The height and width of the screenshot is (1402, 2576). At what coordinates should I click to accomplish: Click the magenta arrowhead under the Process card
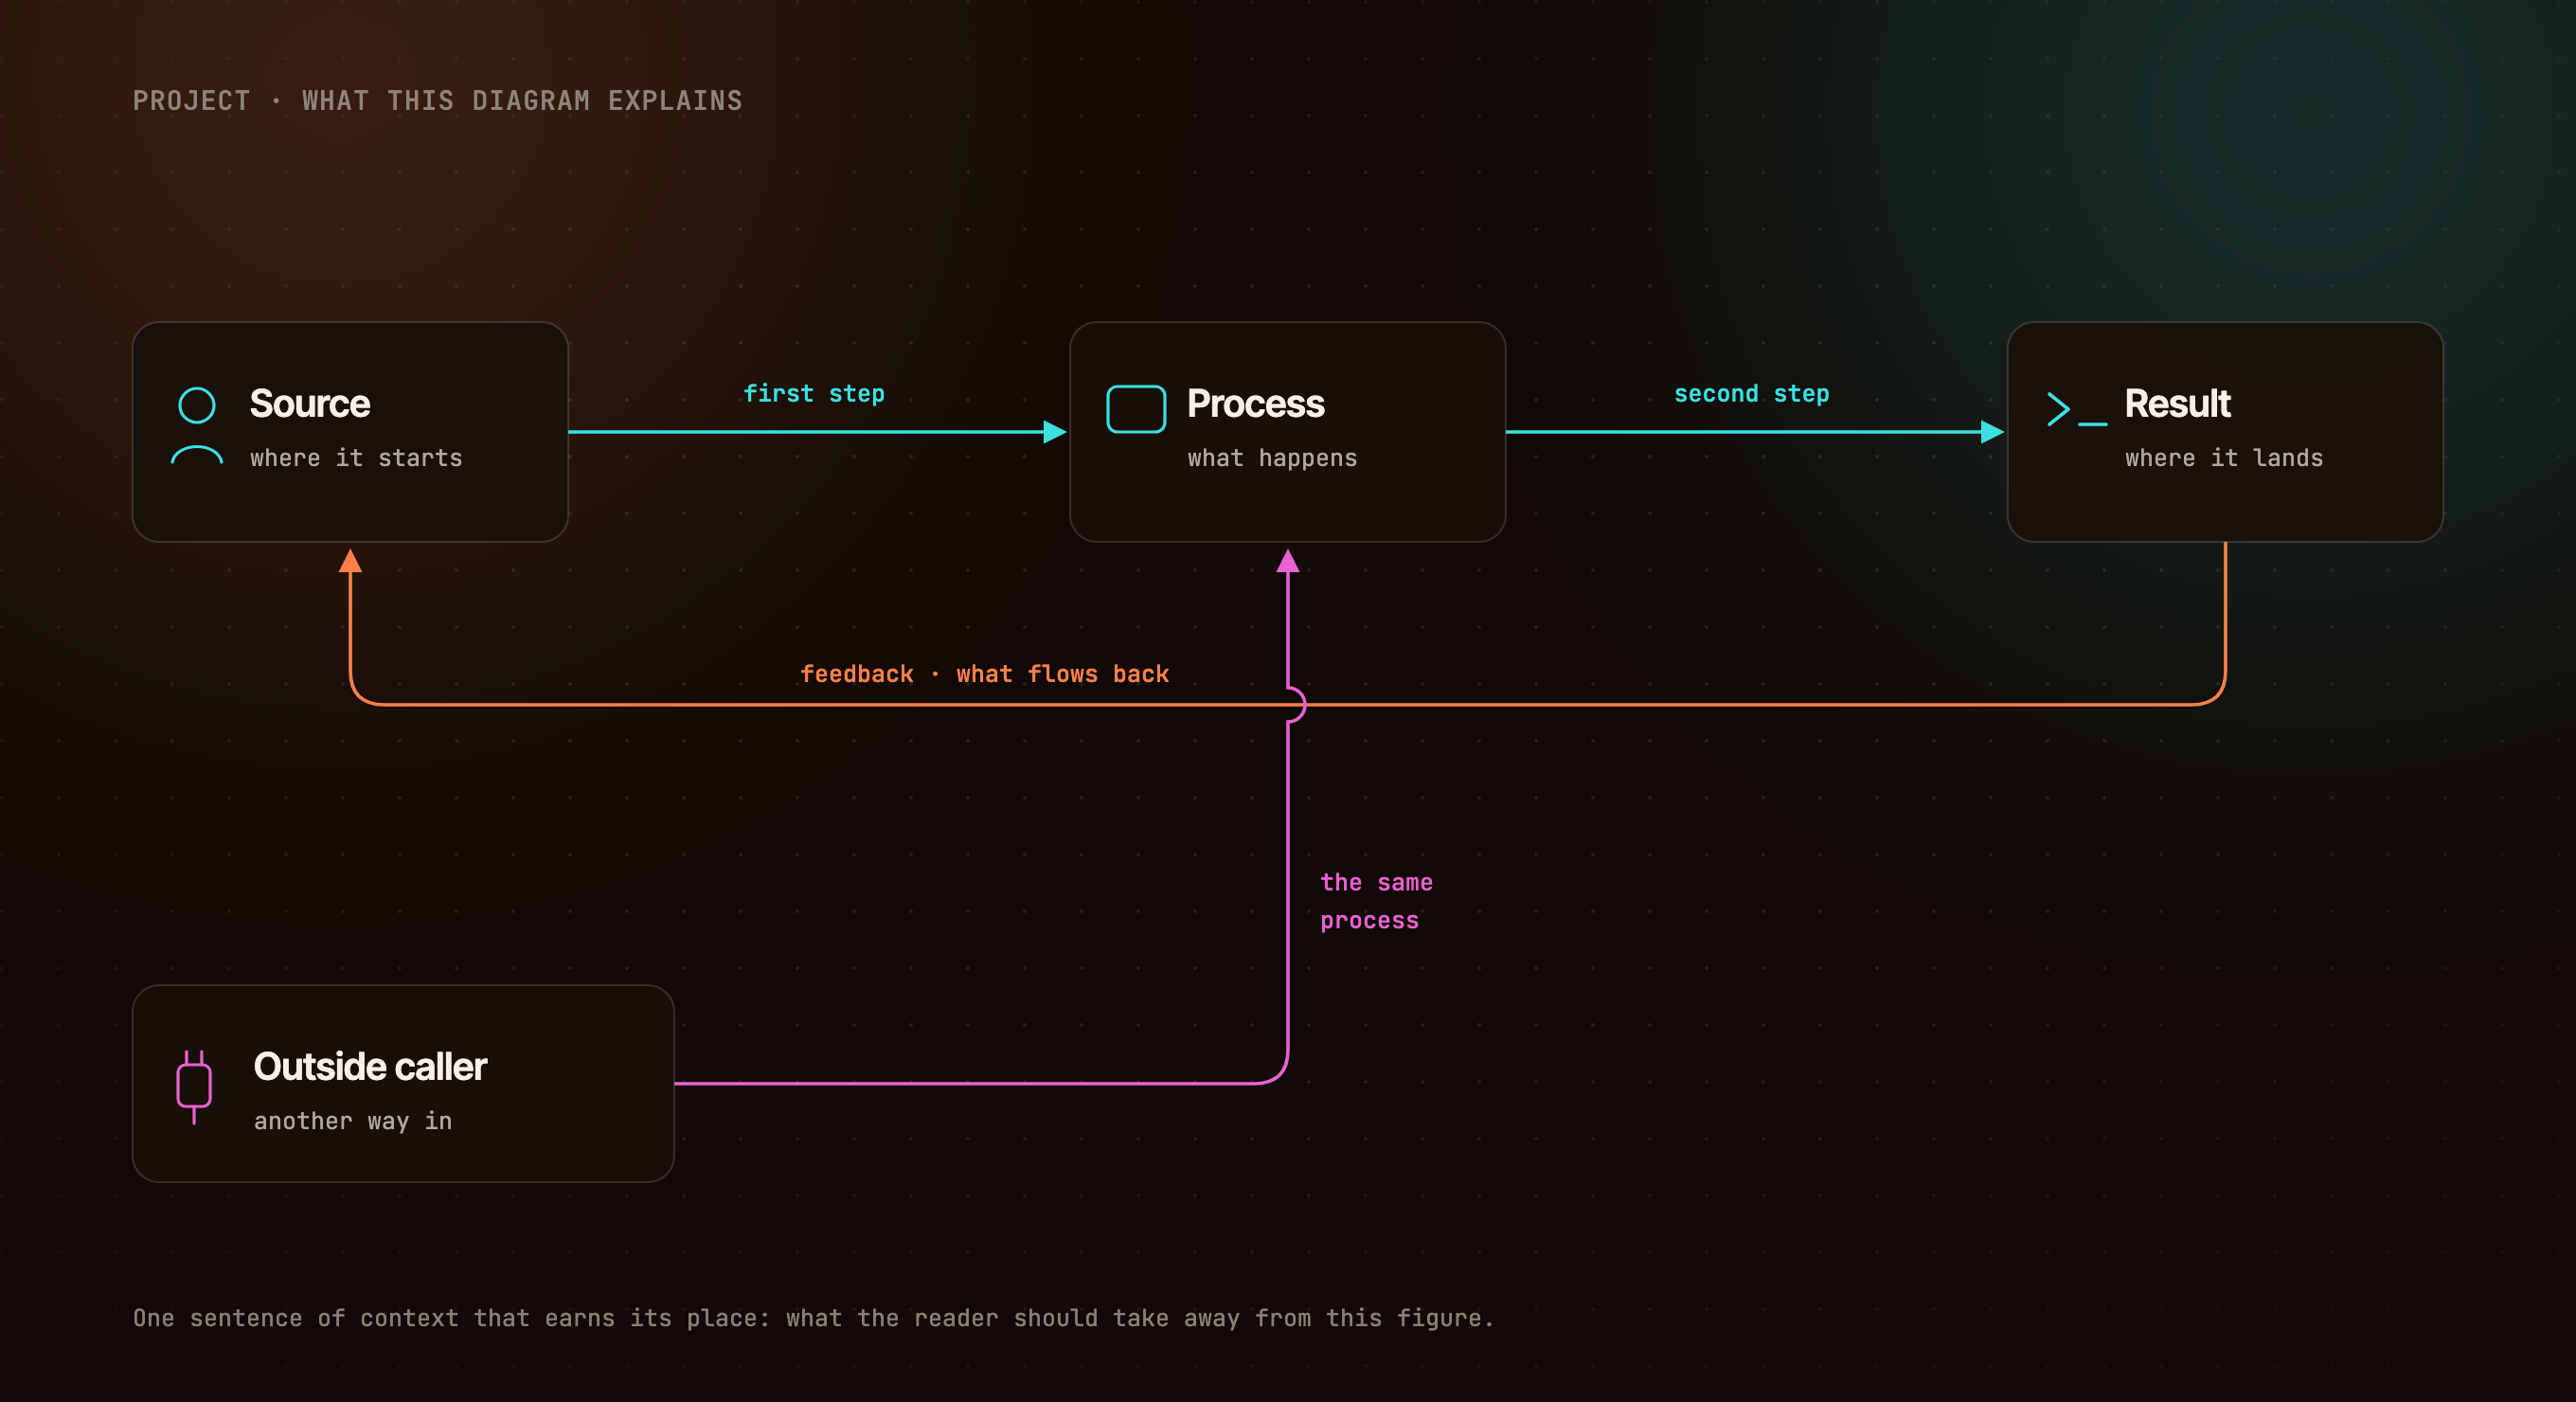tap(1288, 561)
